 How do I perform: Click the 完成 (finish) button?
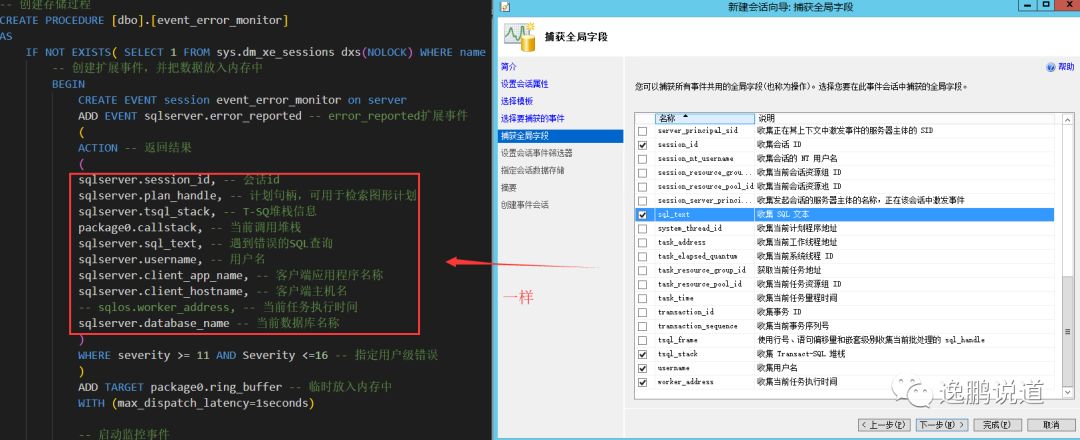click(x=997, y=425)
